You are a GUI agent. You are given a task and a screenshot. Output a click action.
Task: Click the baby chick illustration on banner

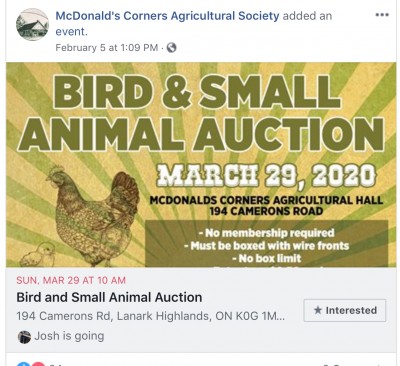coord(37,255)
